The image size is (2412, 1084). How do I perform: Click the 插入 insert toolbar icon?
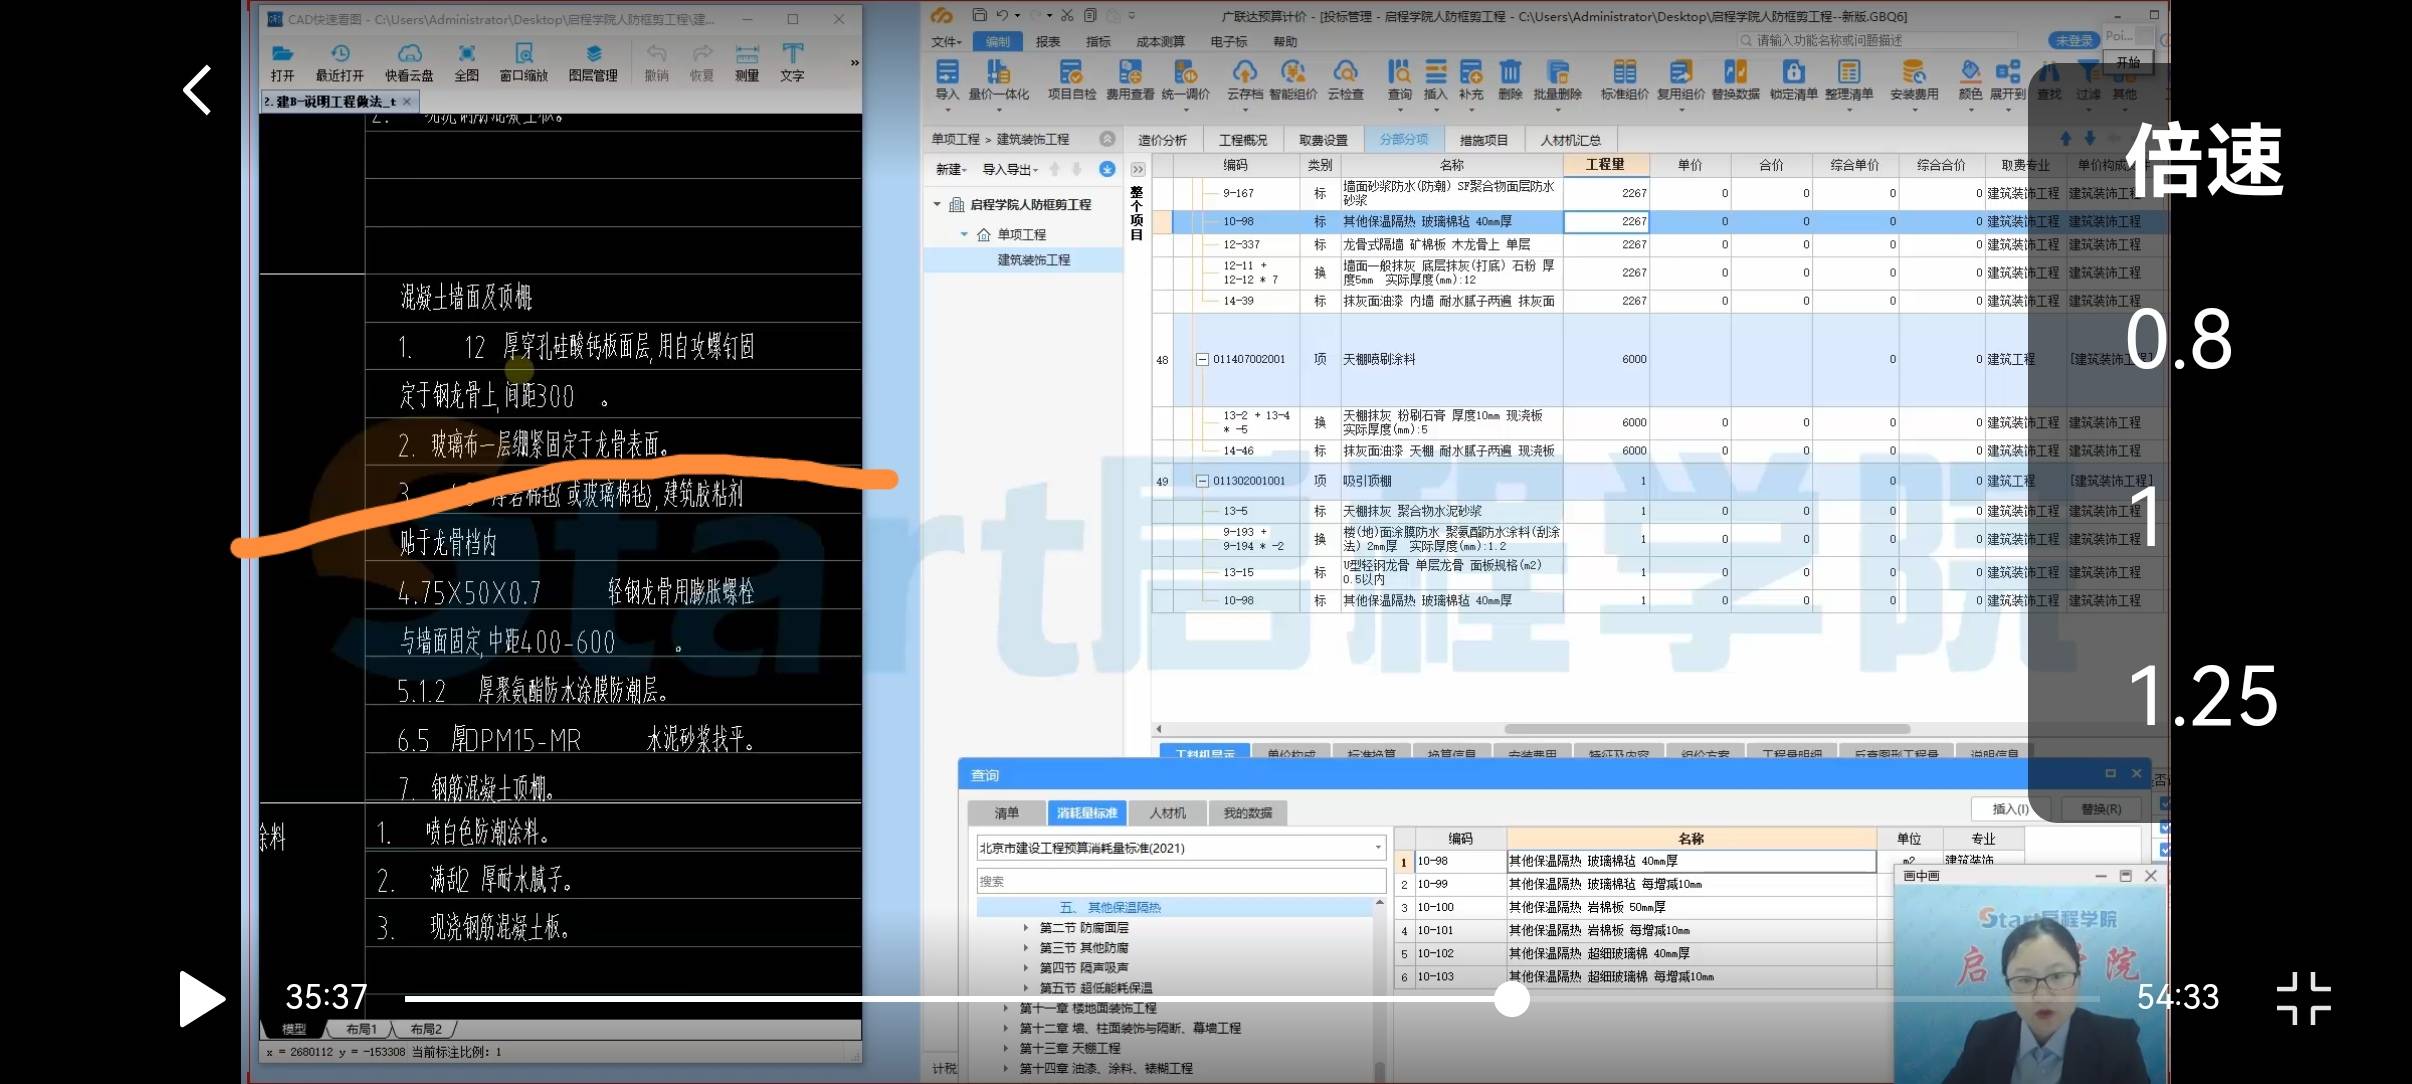[x=1435, y=80]
